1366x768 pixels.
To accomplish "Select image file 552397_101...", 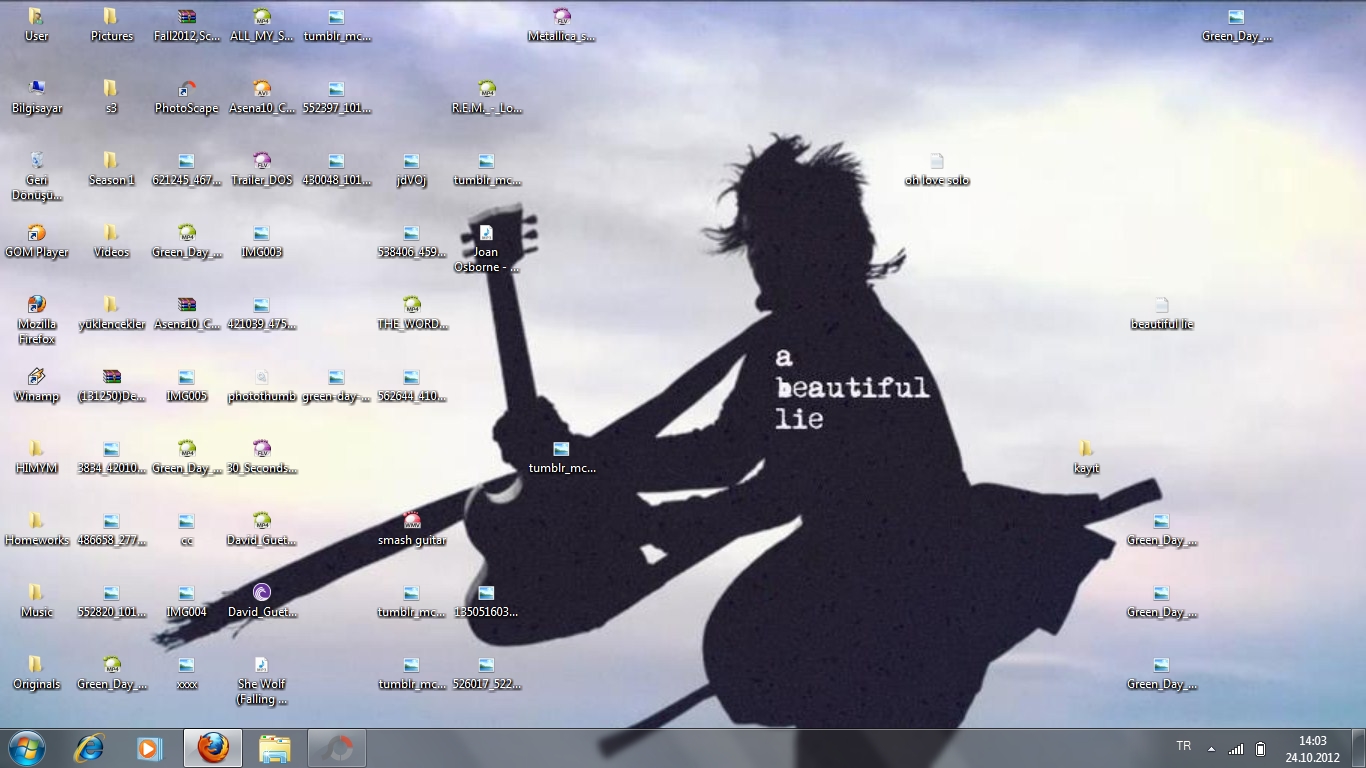I will 336,97.
